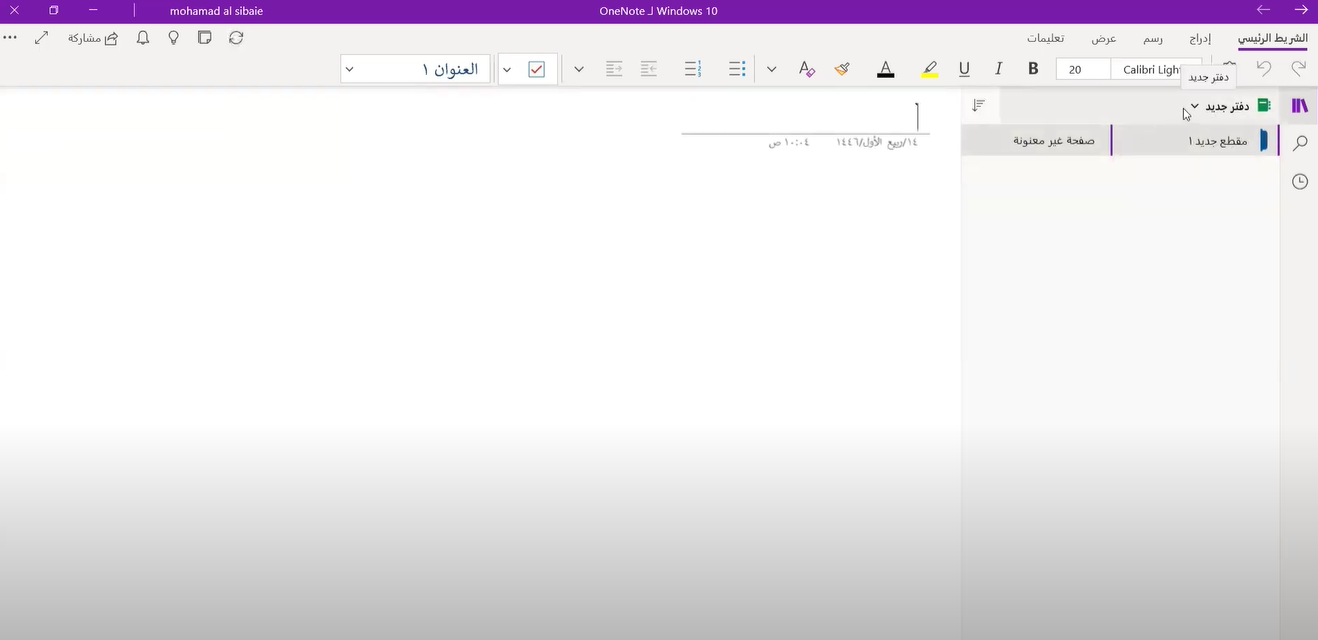Clear formatting with the eraser-A icon
The width and height of the screenshot is (1318, 640).
tap(806, 69)
